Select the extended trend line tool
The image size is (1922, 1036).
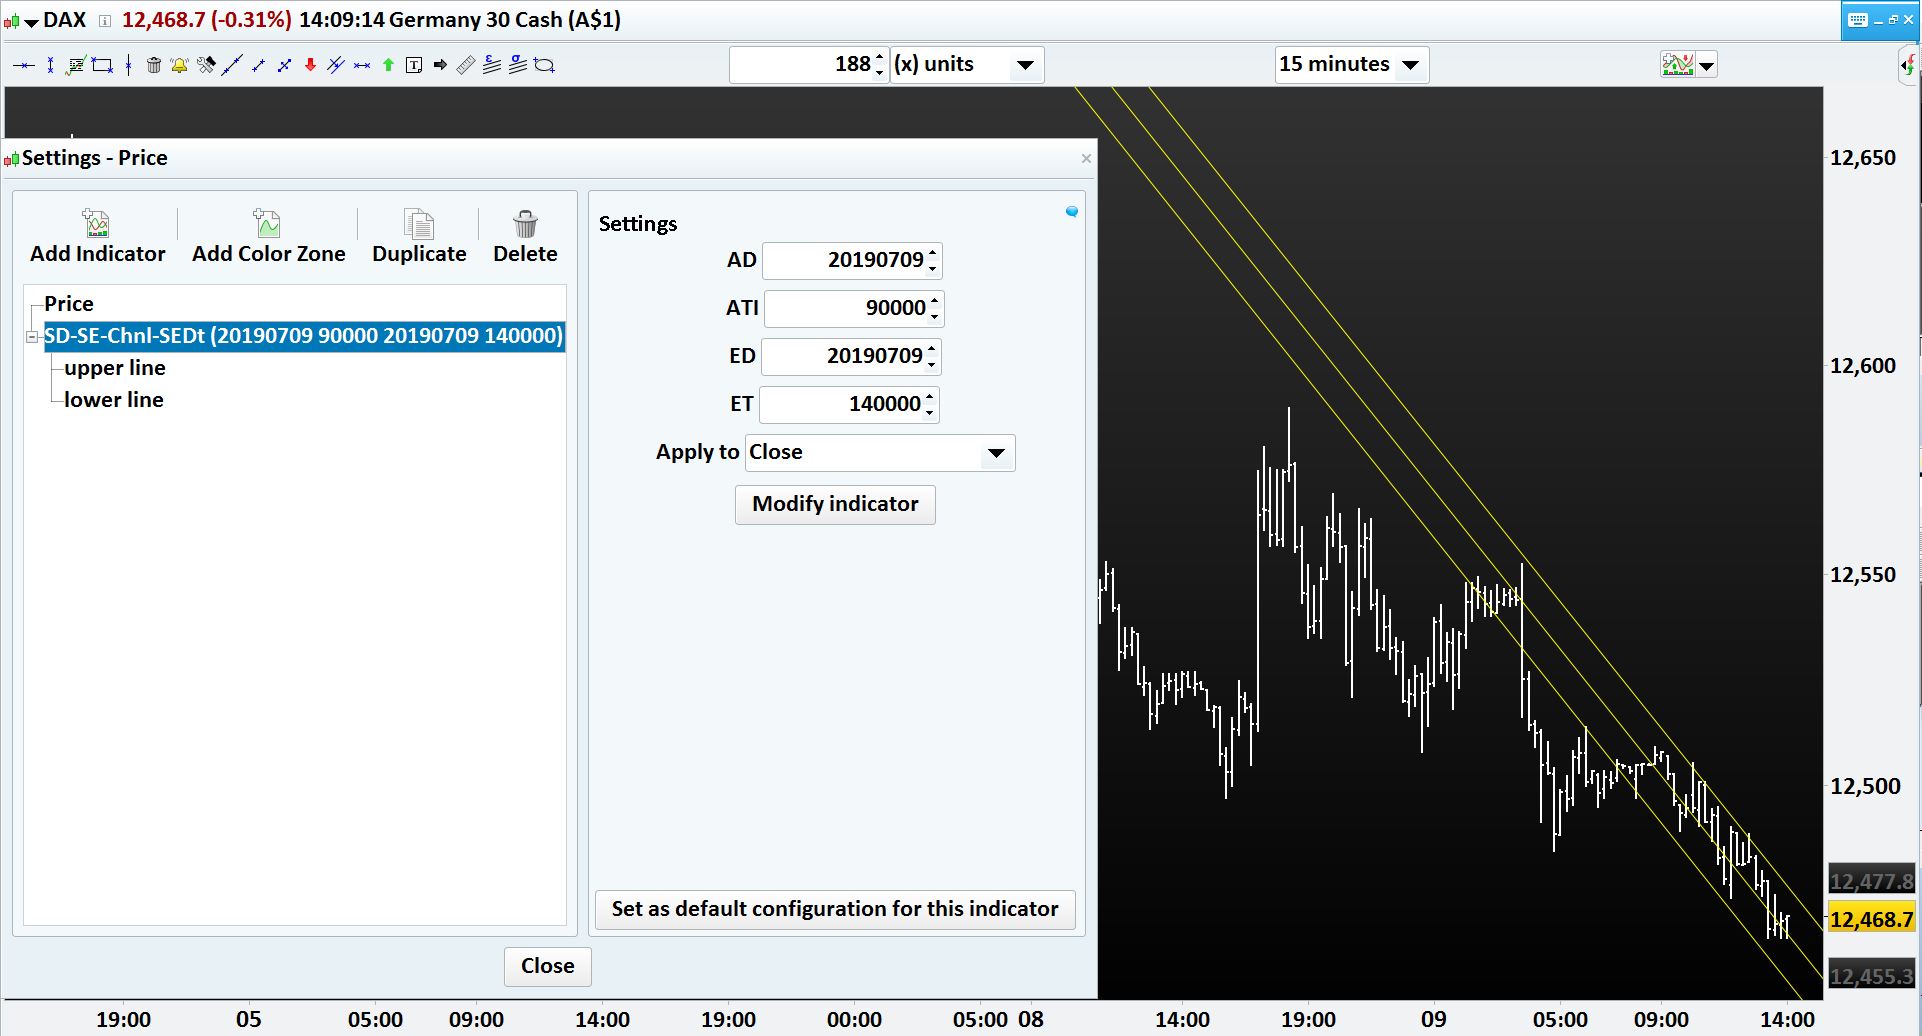pos(232,66)
